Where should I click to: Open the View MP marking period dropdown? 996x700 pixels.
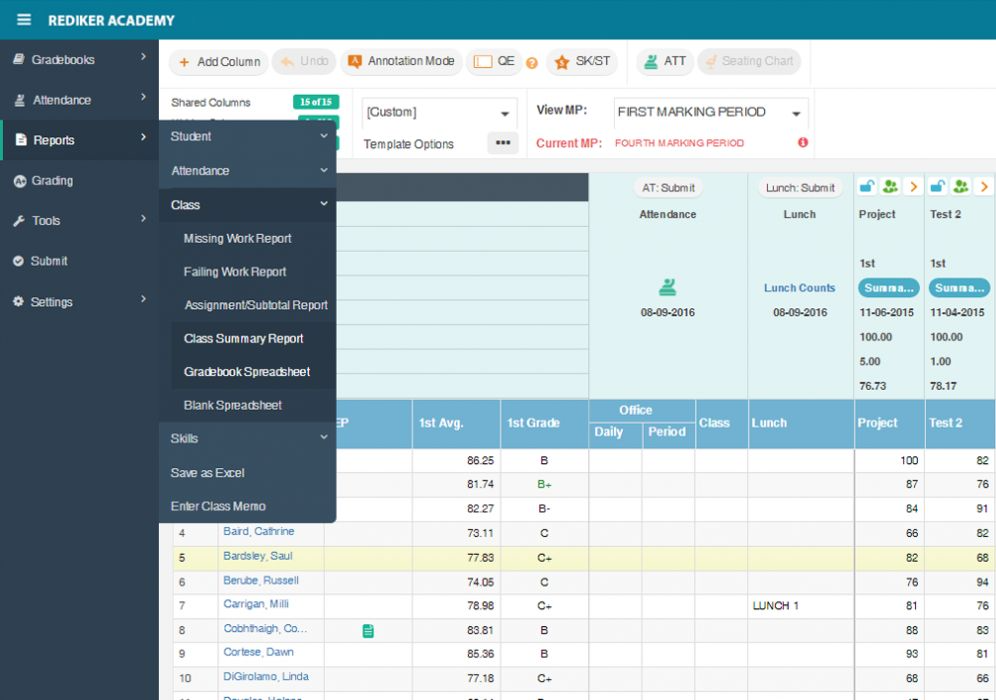(710, 112)
